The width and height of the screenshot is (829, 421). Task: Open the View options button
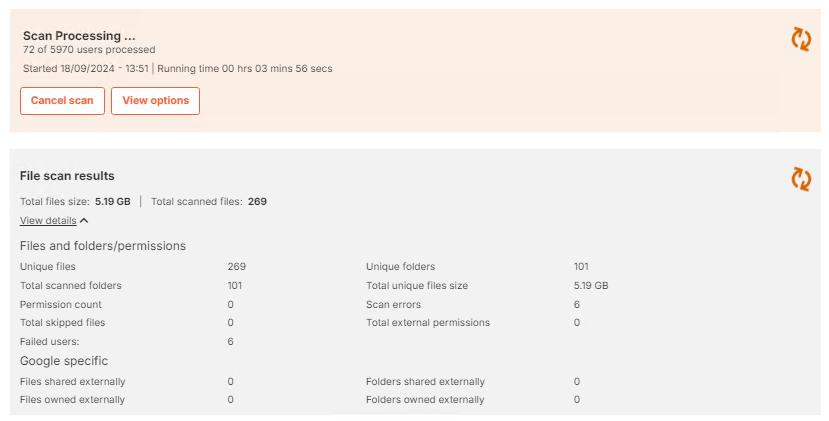click(x=155, y=101)
